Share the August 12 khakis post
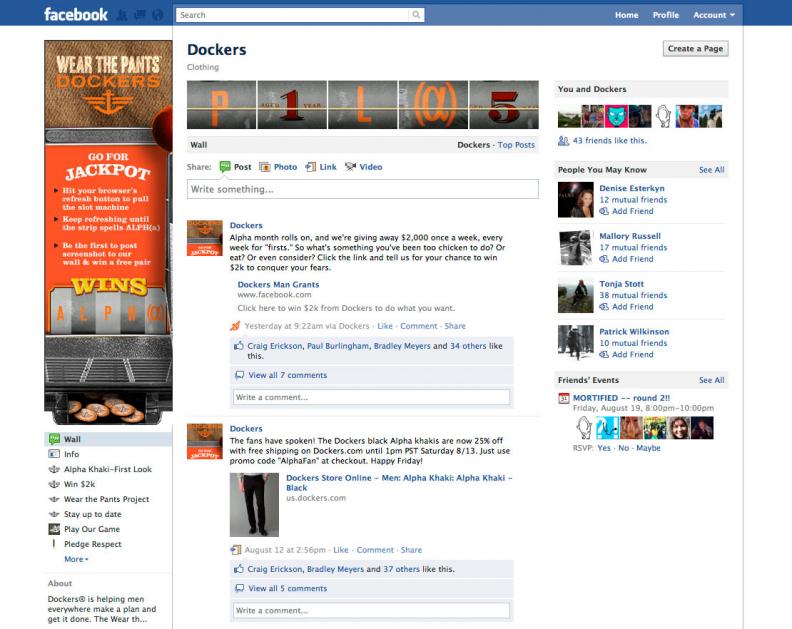This screenshot has width=792, height=629. click(411, 550)
